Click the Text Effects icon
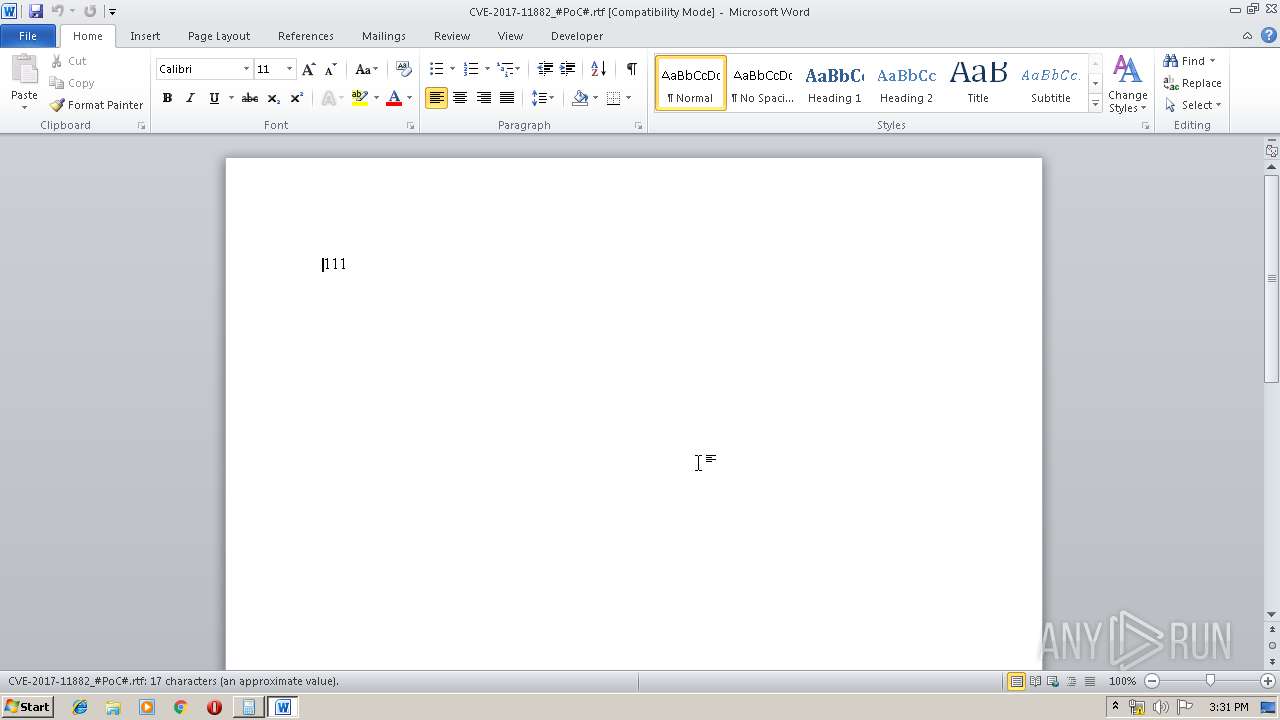The height and width of the screenshot is (720, 1280). (327, 98)
